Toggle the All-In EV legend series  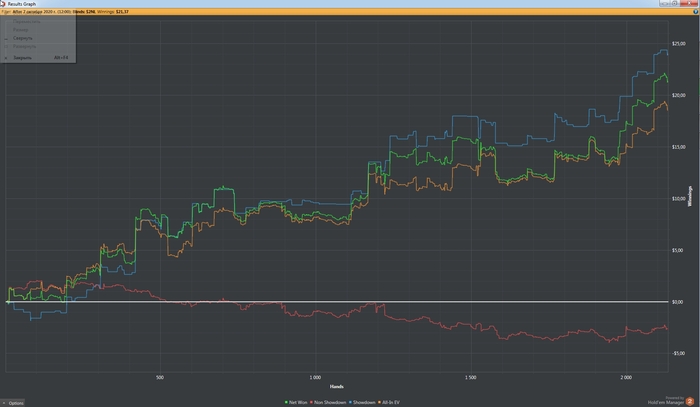click(389, 403)
